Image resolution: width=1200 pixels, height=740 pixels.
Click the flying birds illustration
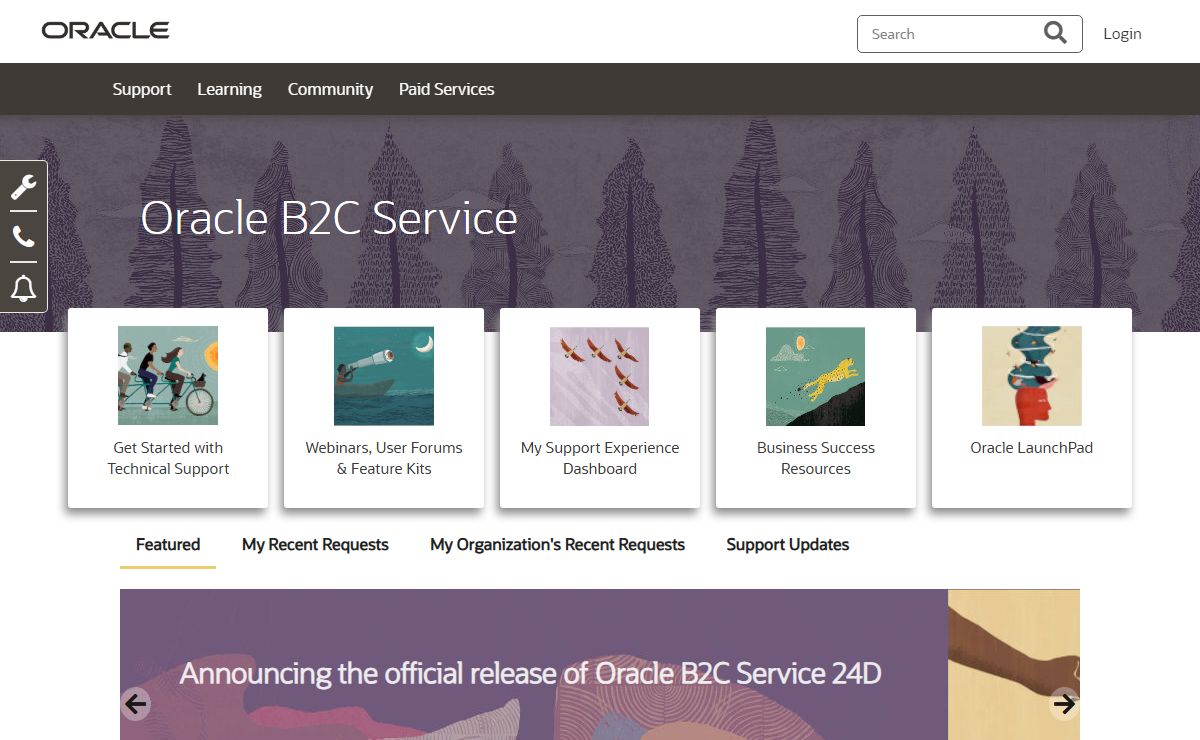tap(600, 376)
